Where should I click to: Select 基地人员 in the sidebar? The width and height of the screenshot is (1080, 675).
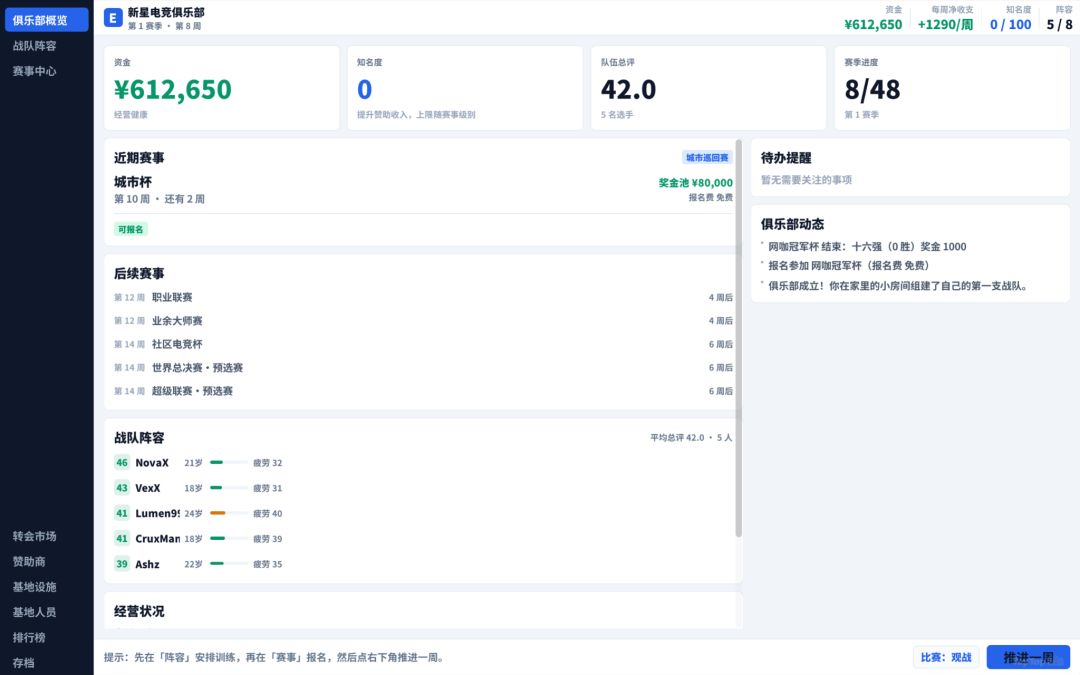[47, 612]
